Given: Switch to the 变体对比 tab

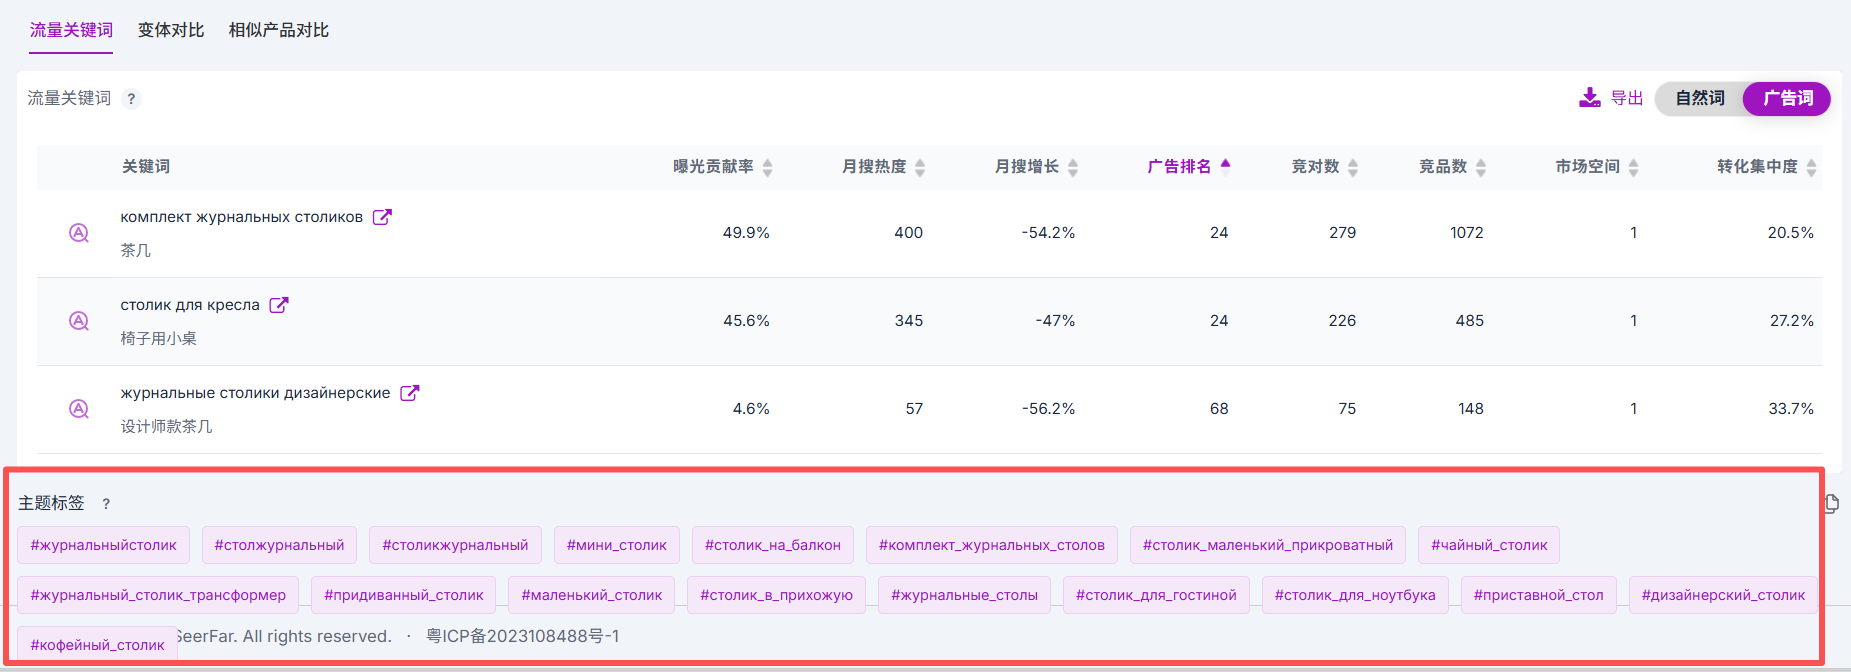Looking at the screenshot, I should (171, 30).
